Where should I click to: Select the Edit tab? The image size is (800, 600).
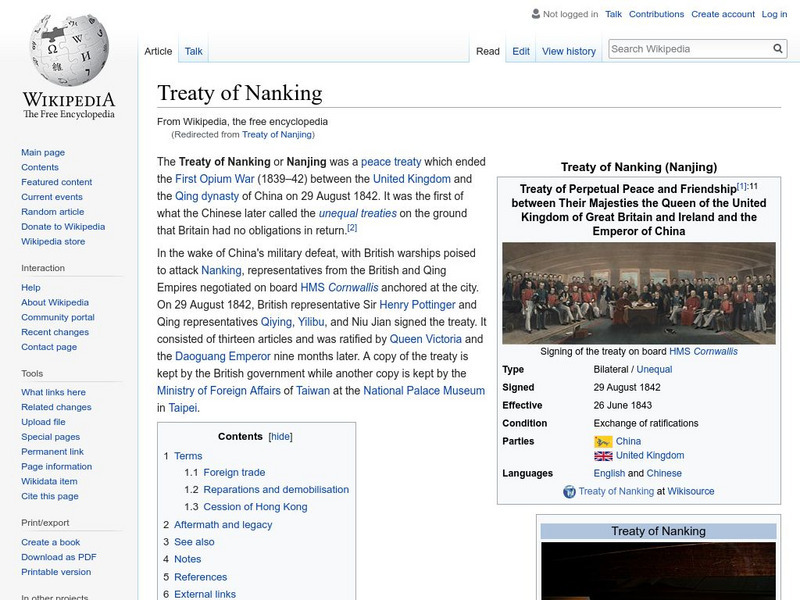click(x=521, y=51)
